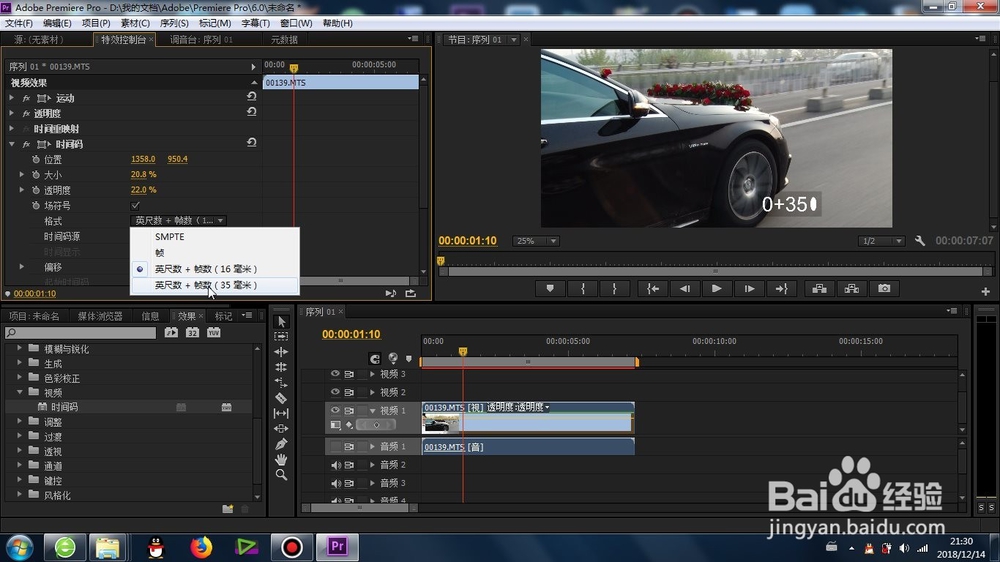Click the Extract button
The height and width of the screenshot is (562, 1000).
851,289
